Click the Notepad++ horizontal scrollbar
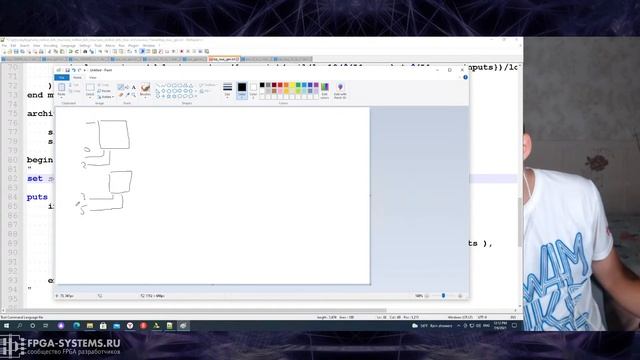The width and height of the screenshot is (640, 360). (196, 311)
